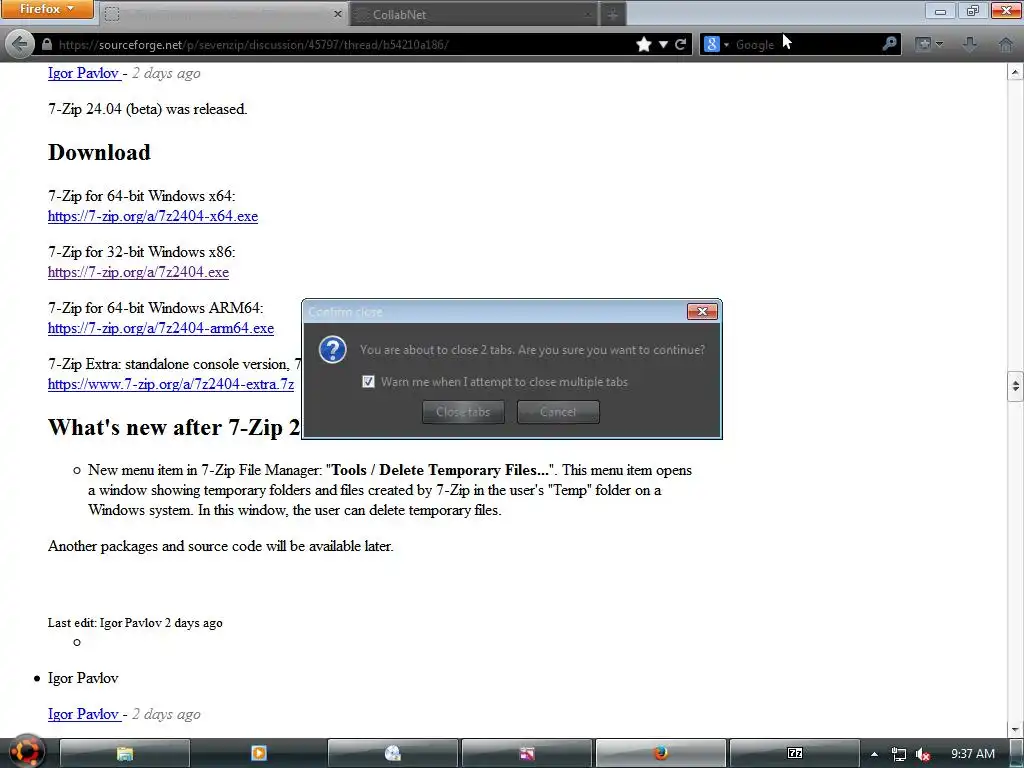Click the search magnifier icon

[x=889, y=44]
